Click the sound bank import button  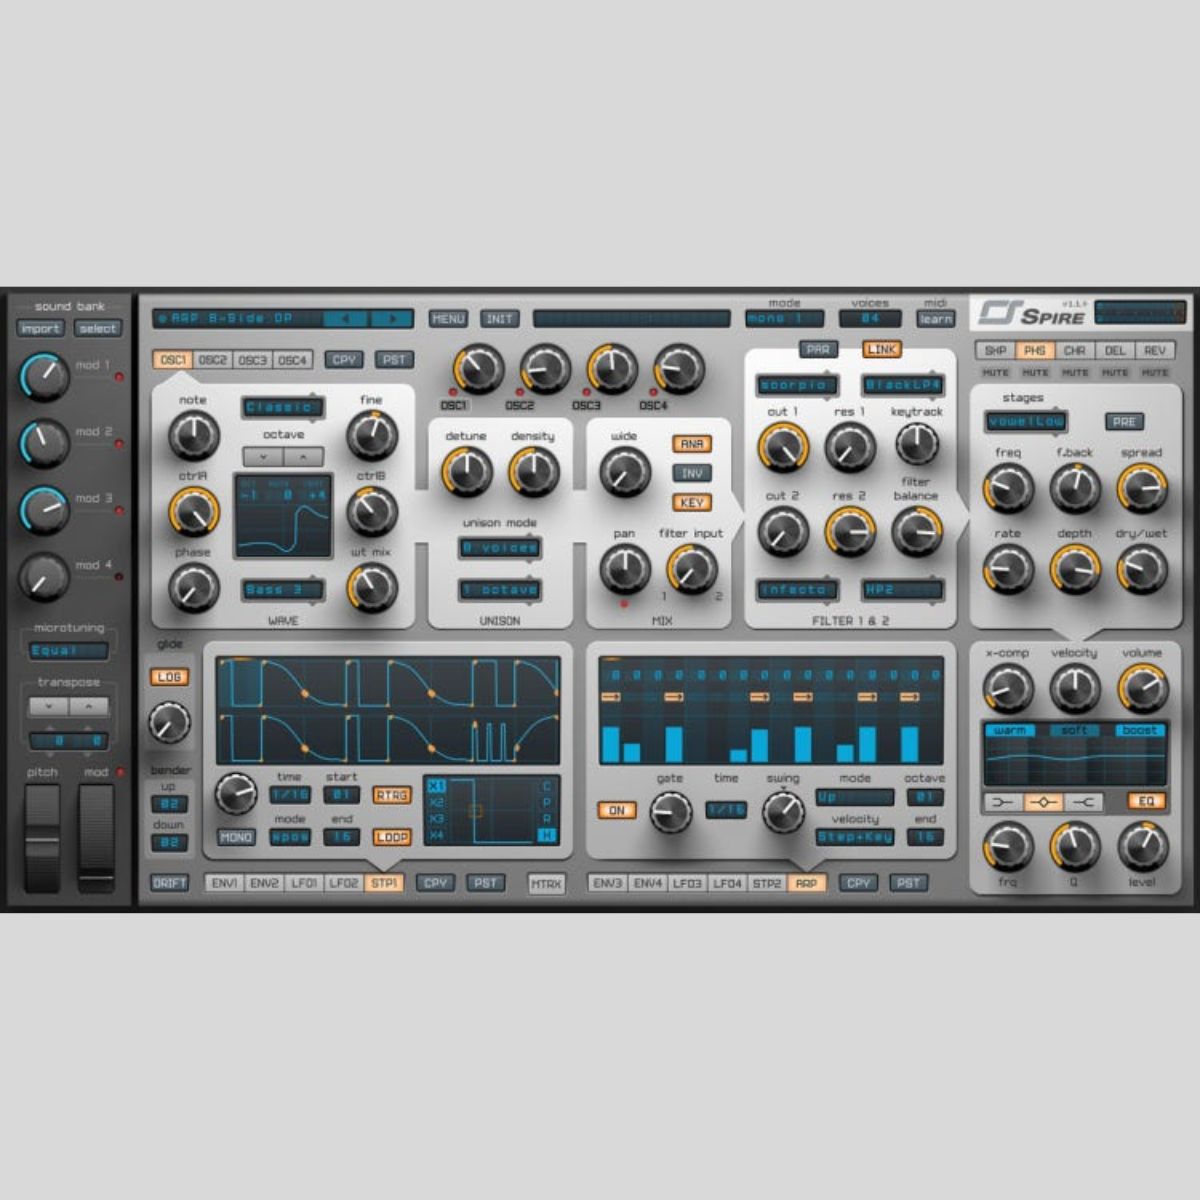40,329
